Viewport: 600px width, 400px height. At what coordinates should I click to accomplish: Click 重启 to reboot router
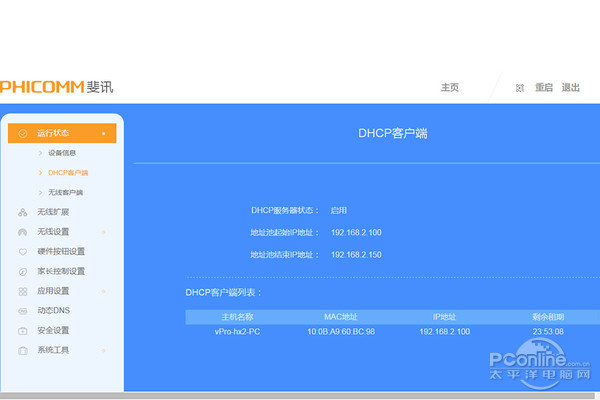pyautogui.click(x=544, y=88)
